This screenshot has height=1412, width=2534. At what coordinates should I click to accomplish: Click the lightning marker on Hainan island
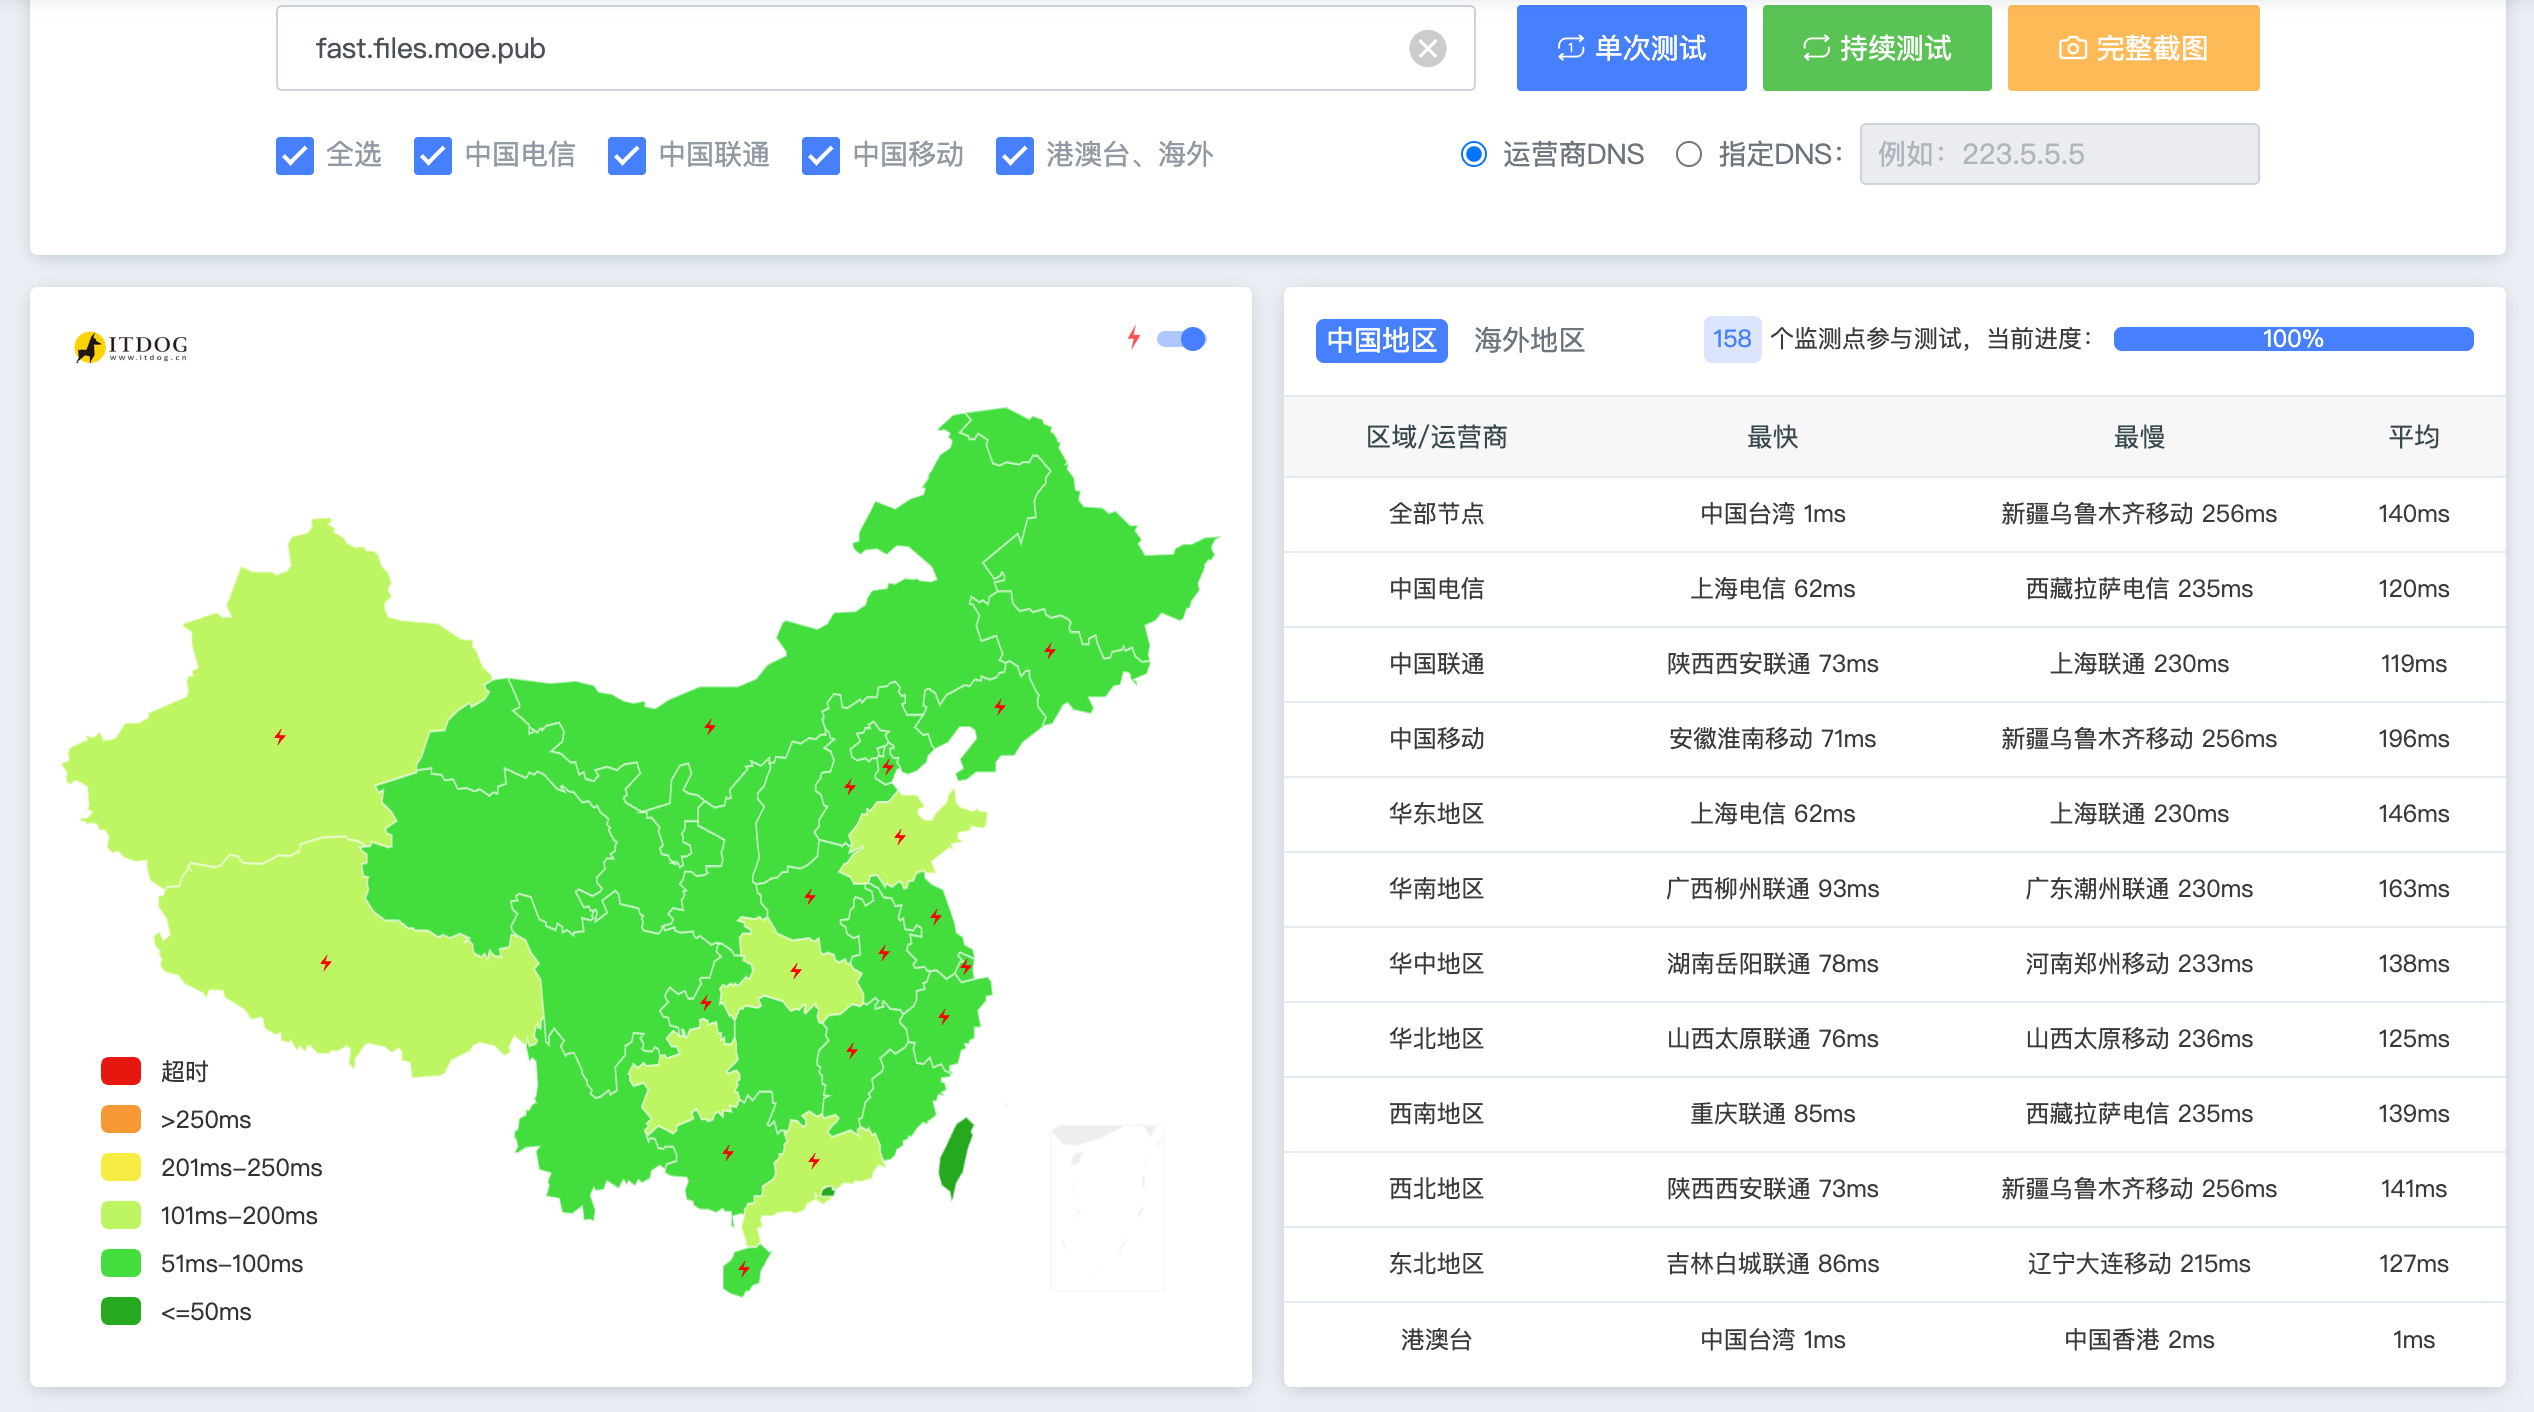pyautogui.click(x=744, y=1269)
